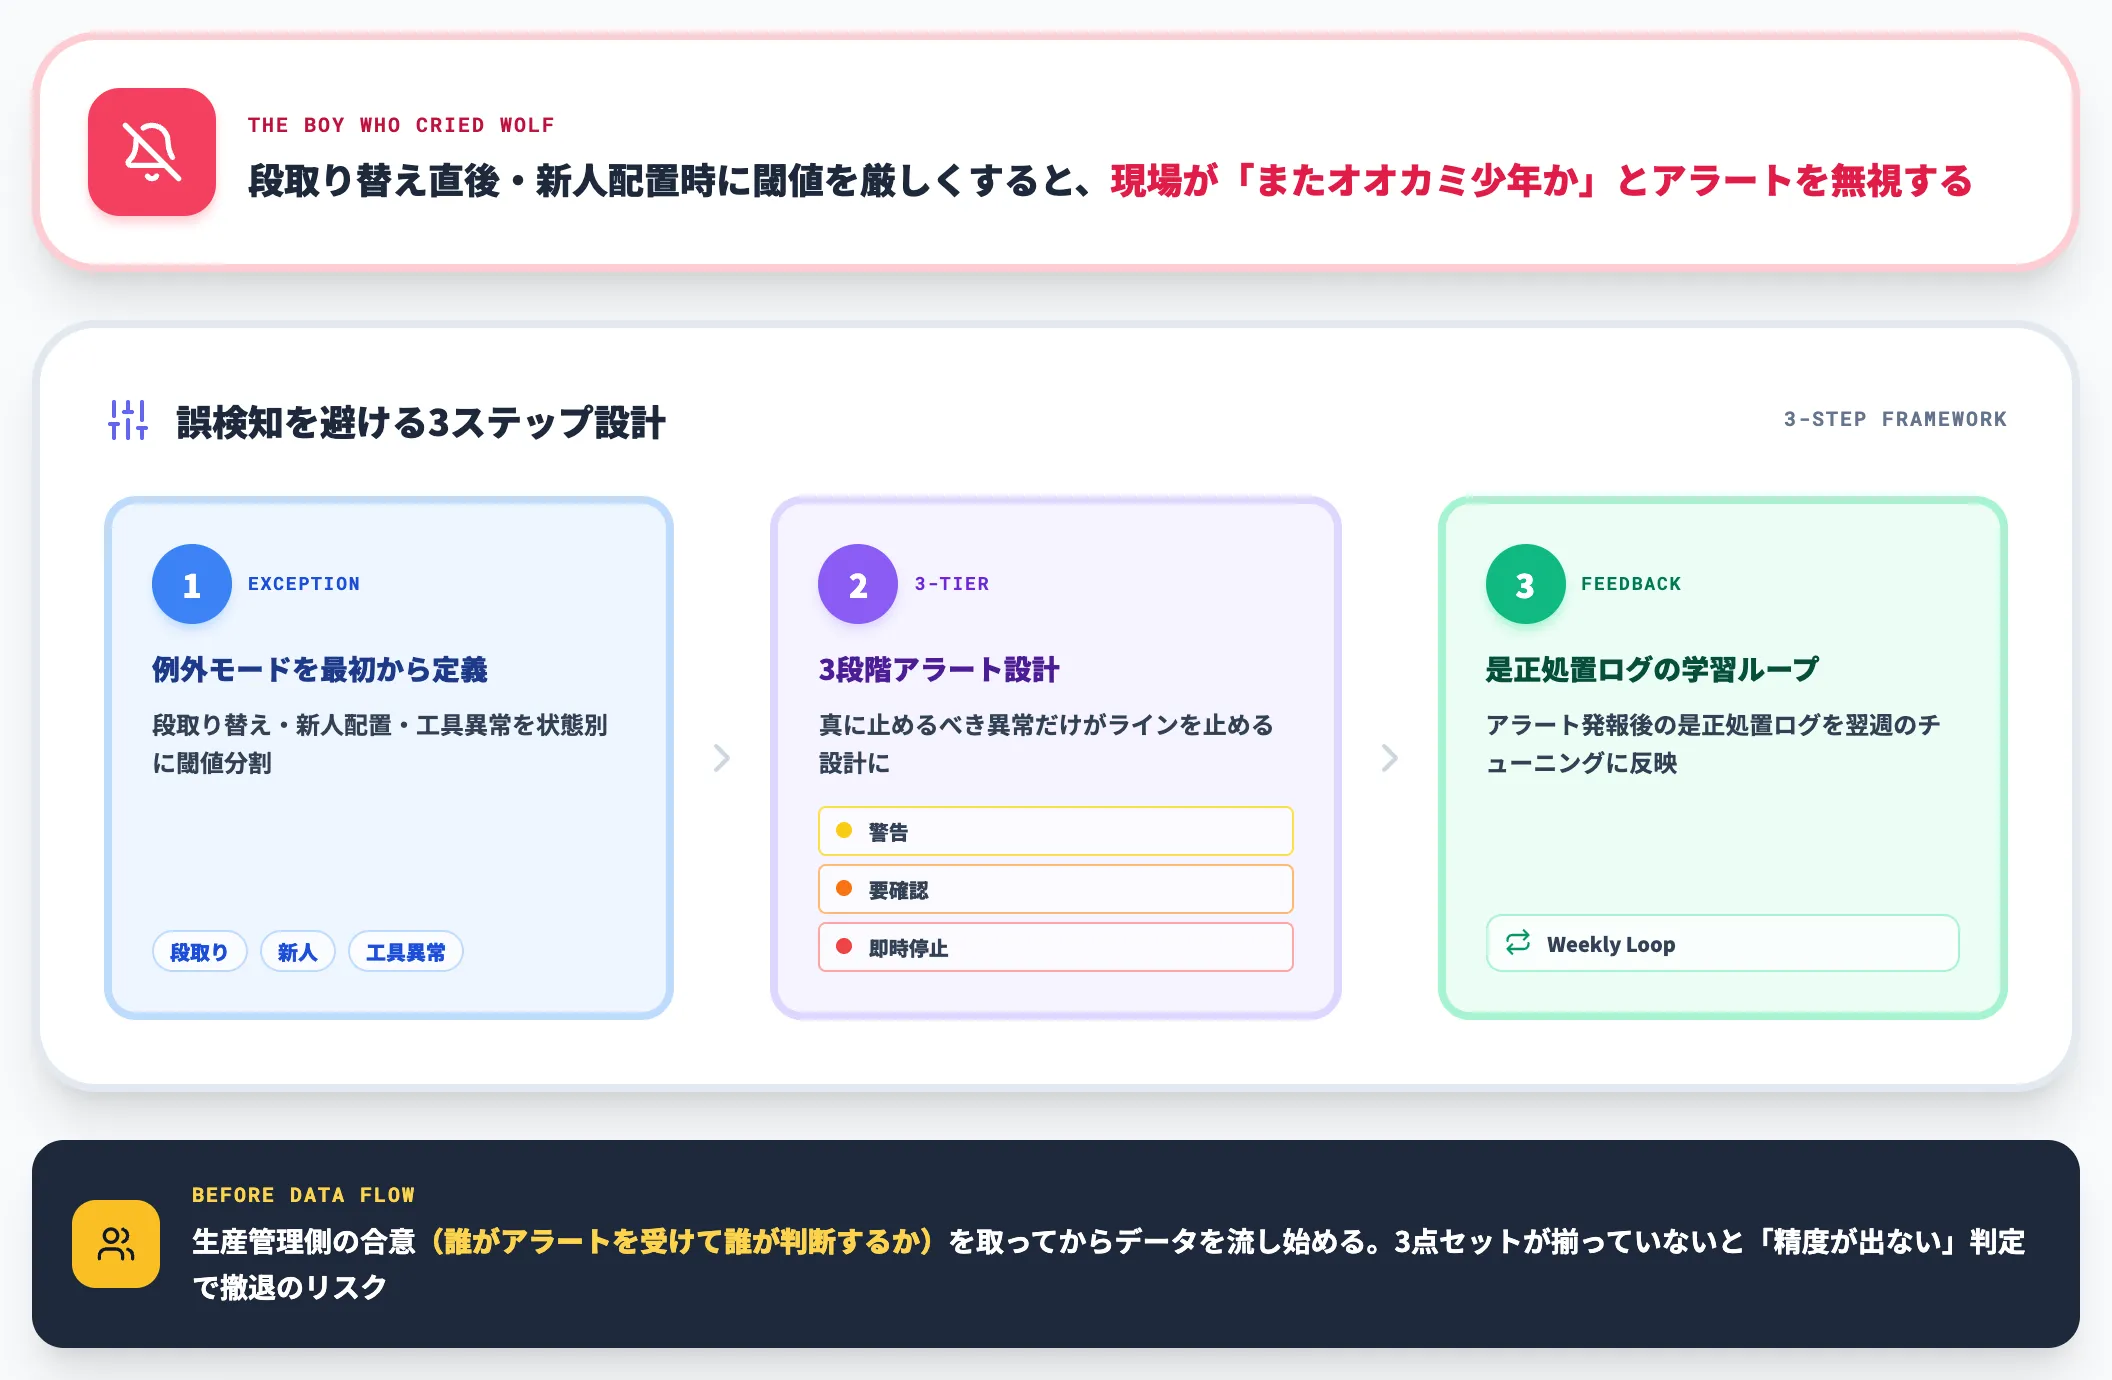Viewport: 2112px width, 1380px height.
Task: Click the blue step 1 number circle
Action: (x=192, y=584)
